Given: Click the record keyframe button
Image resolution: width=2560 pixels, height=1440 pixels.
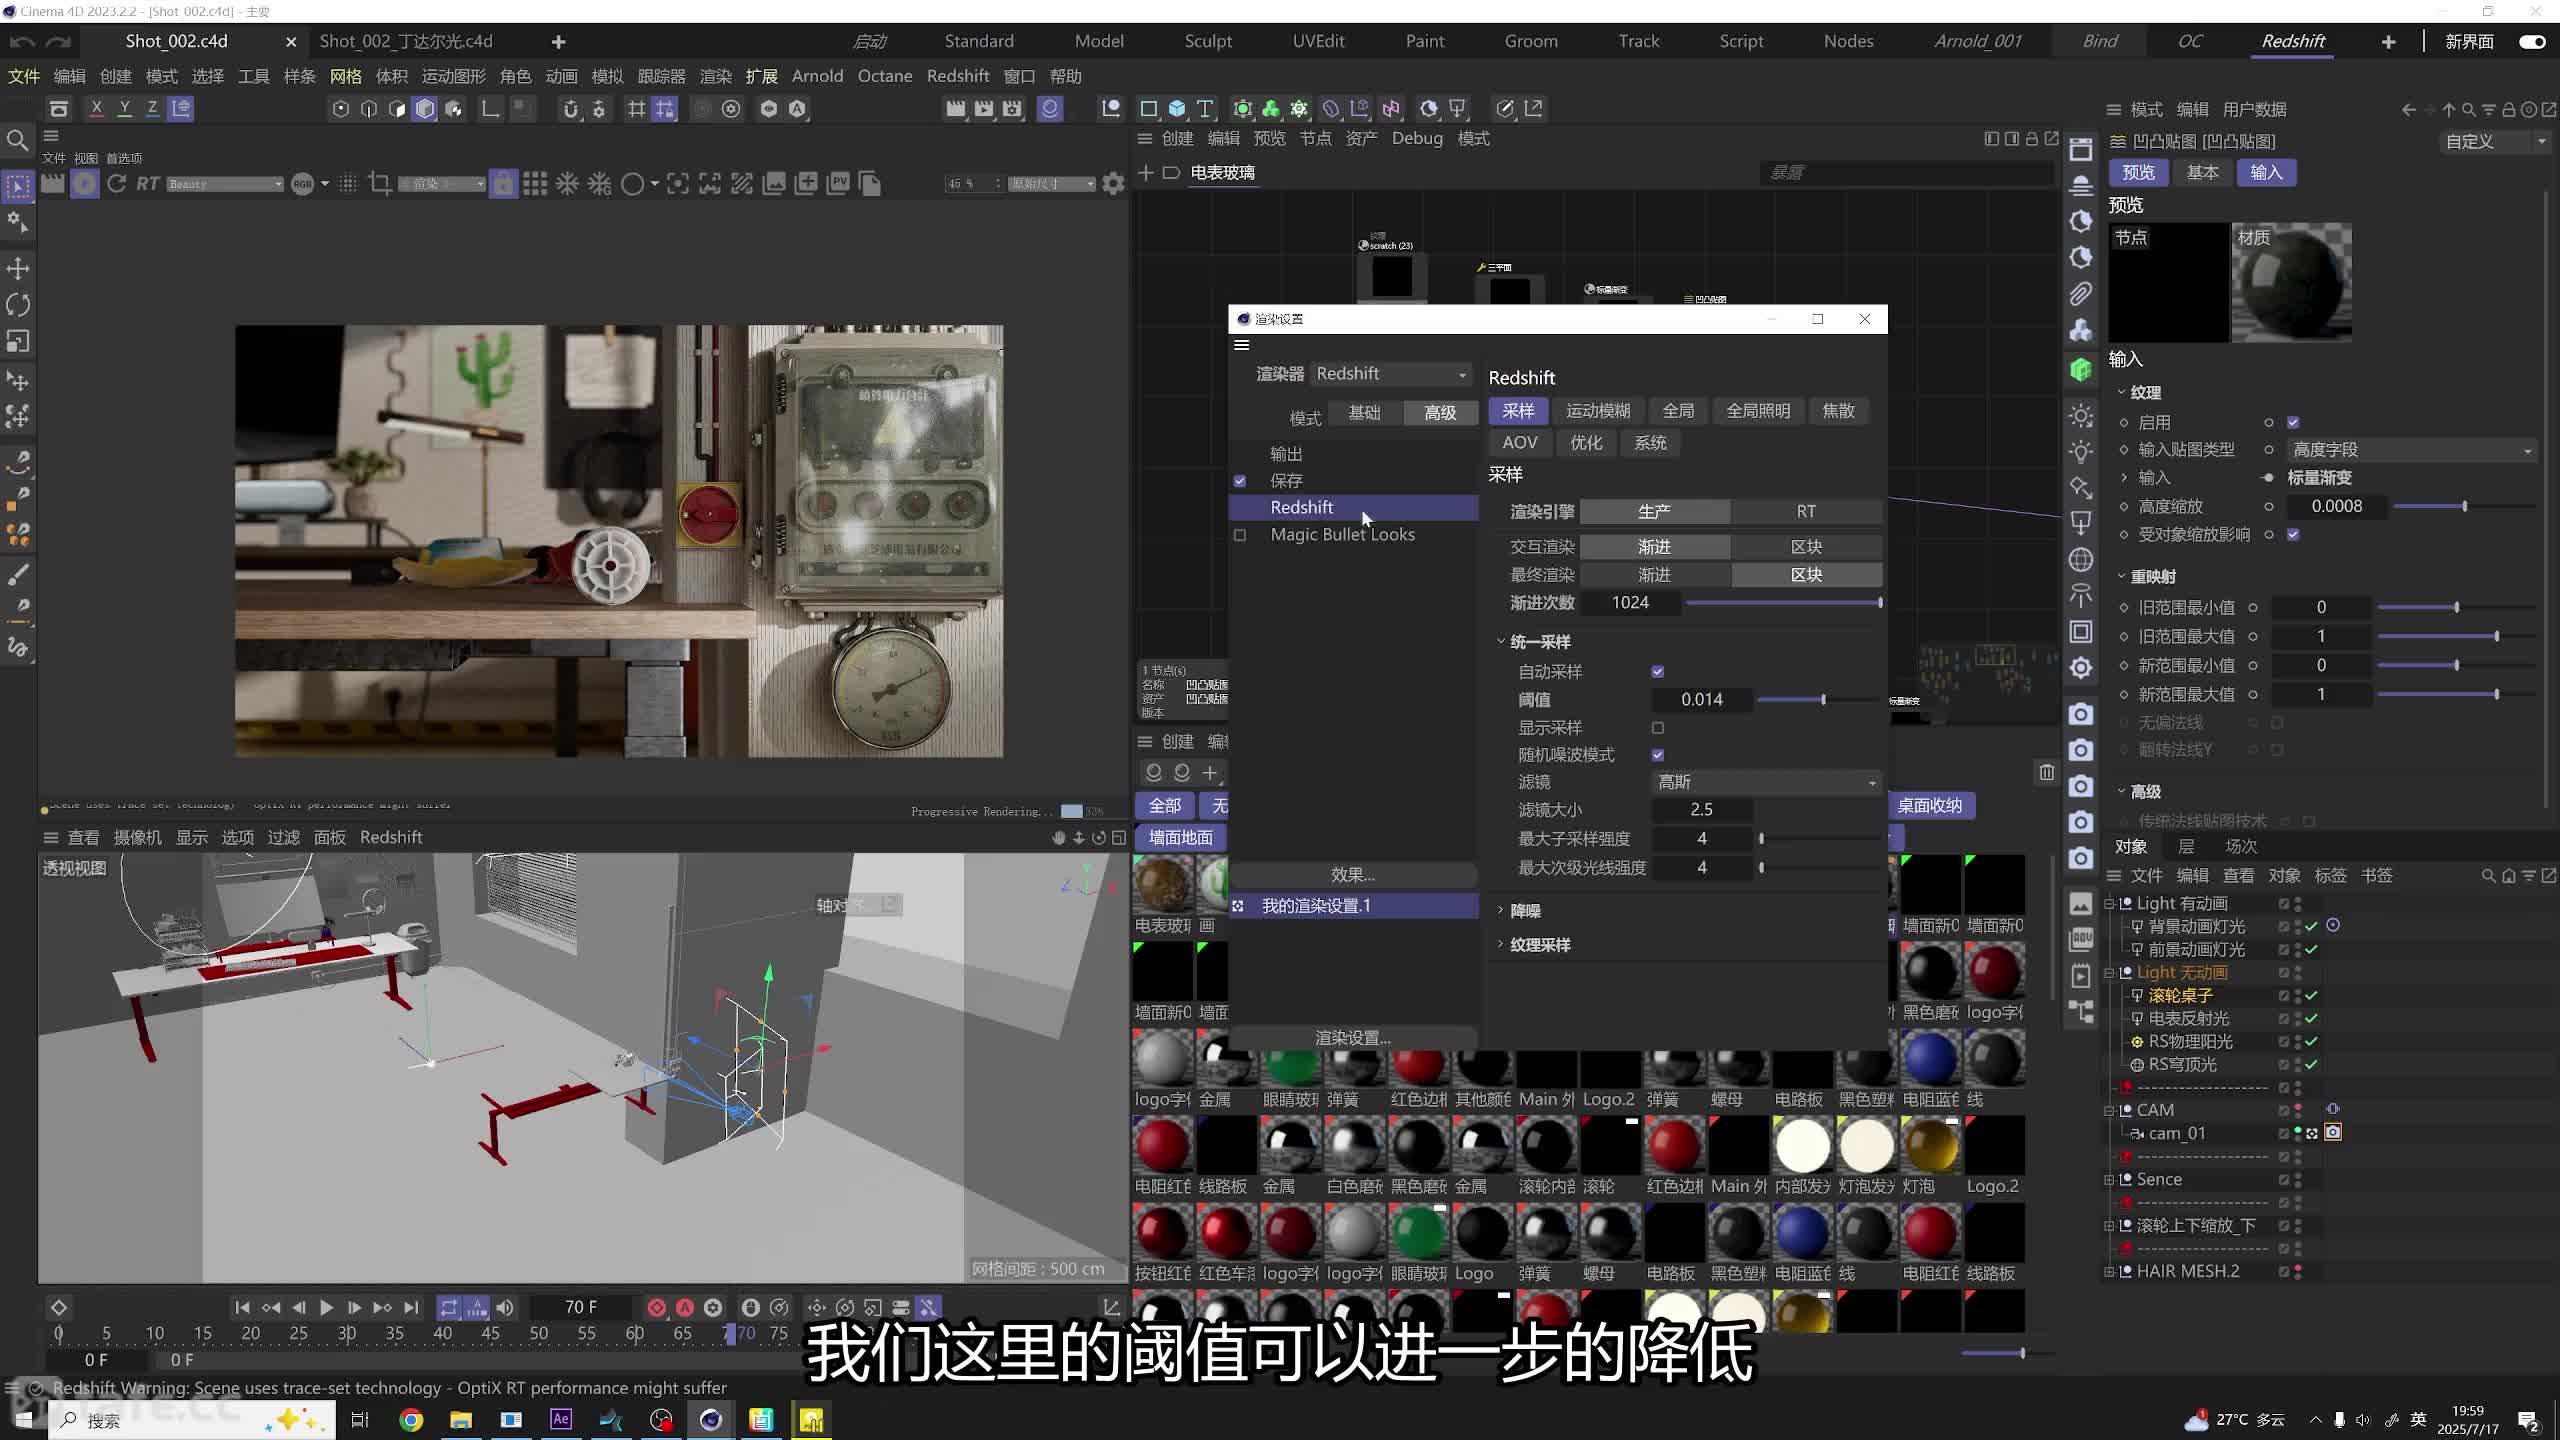Looking at the screenshot, I should click(x=657, y=1308).
